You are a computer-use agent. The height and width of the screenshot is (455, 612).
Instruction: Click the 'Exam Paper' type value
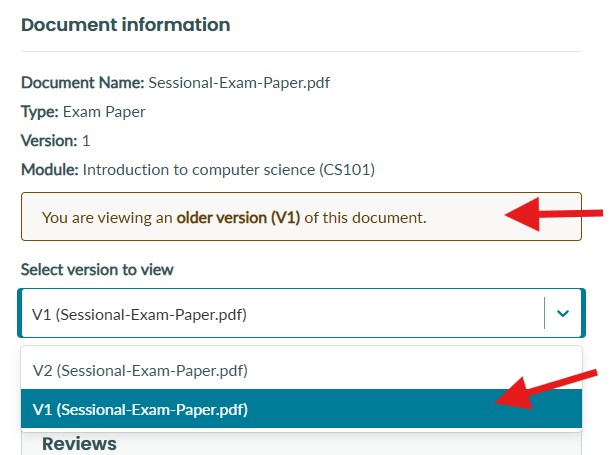[104, 112]
